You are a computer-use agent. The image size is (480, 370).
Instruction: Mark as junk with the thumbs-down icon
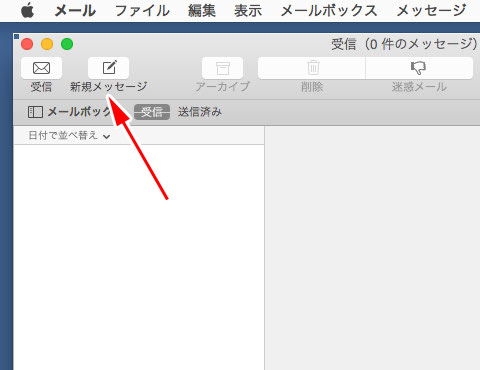coord(419,68)
